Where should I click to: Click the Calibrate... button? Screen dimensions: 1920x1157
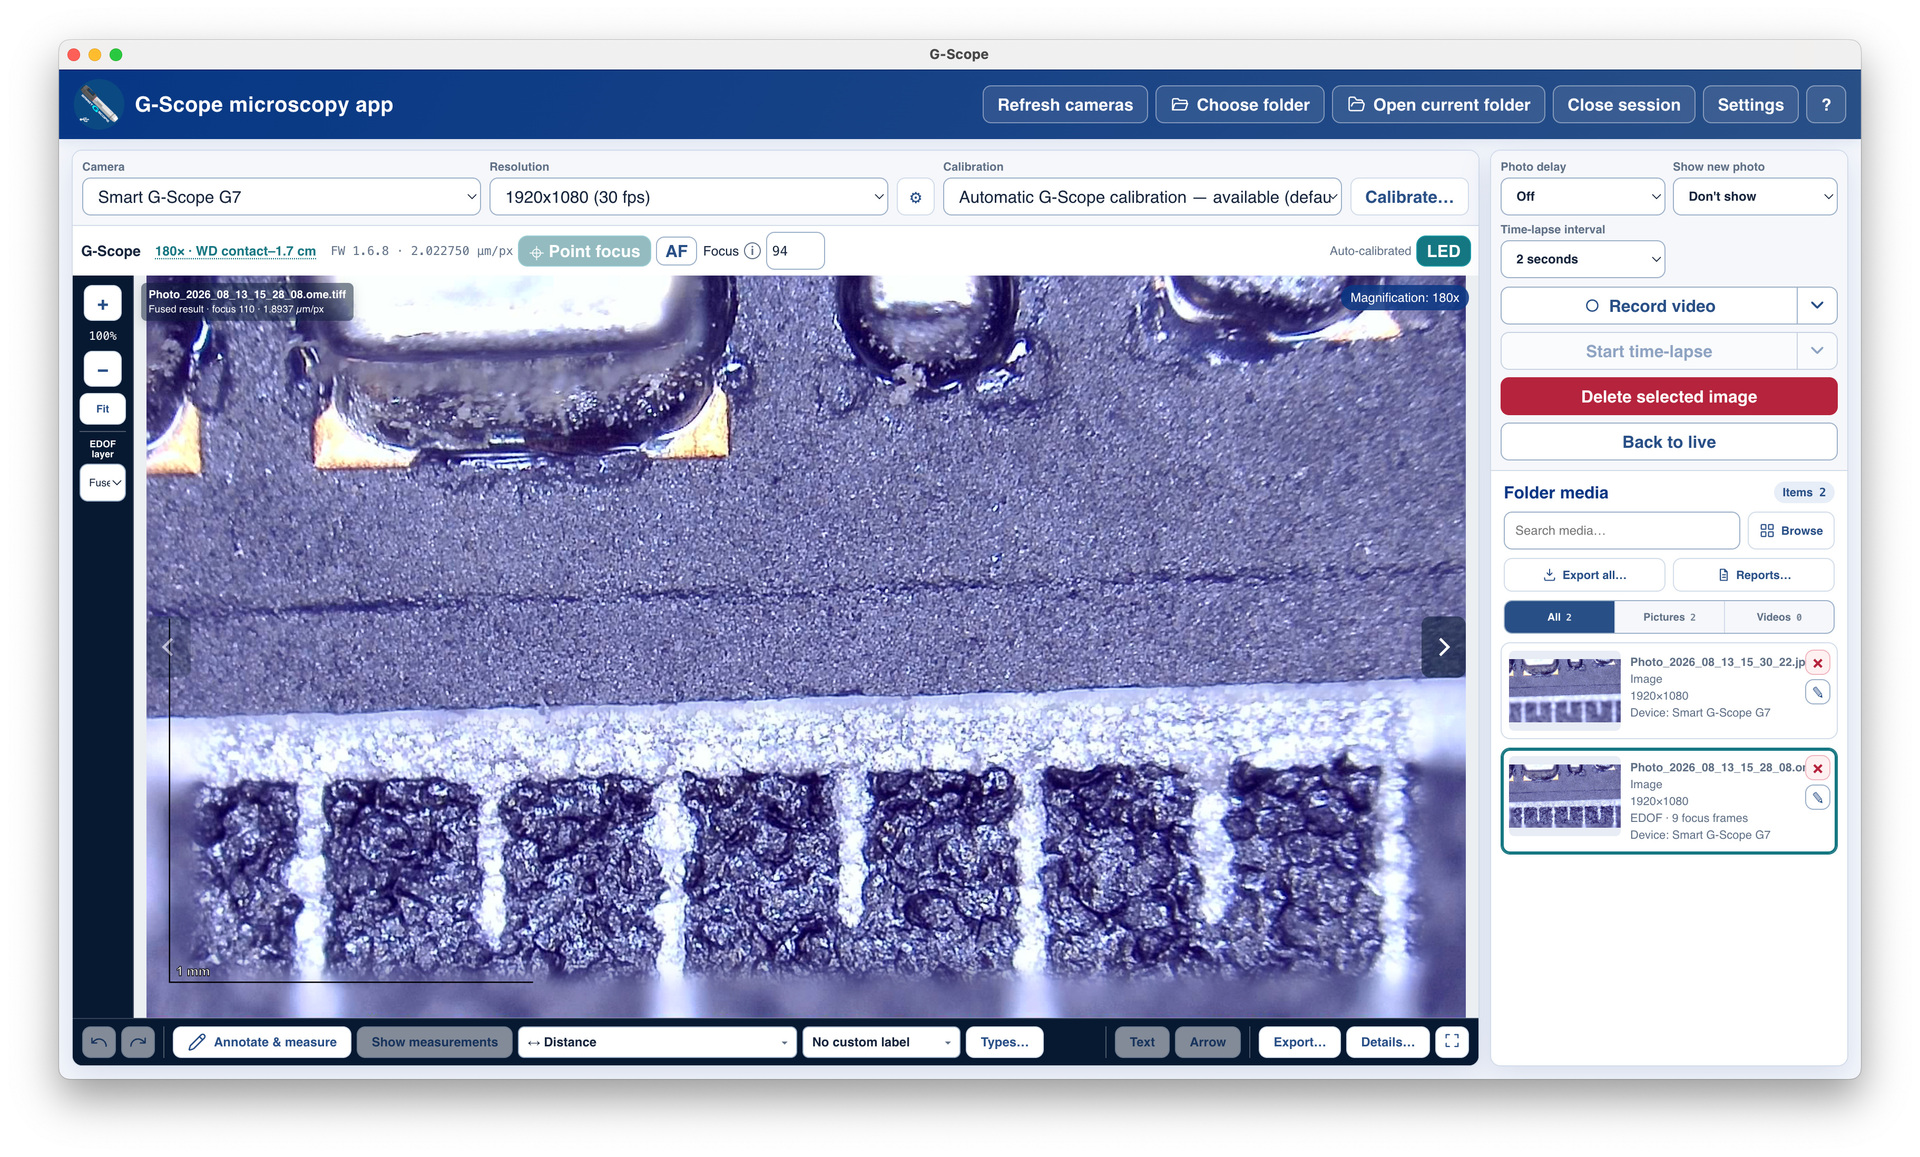coord(1409,197)
